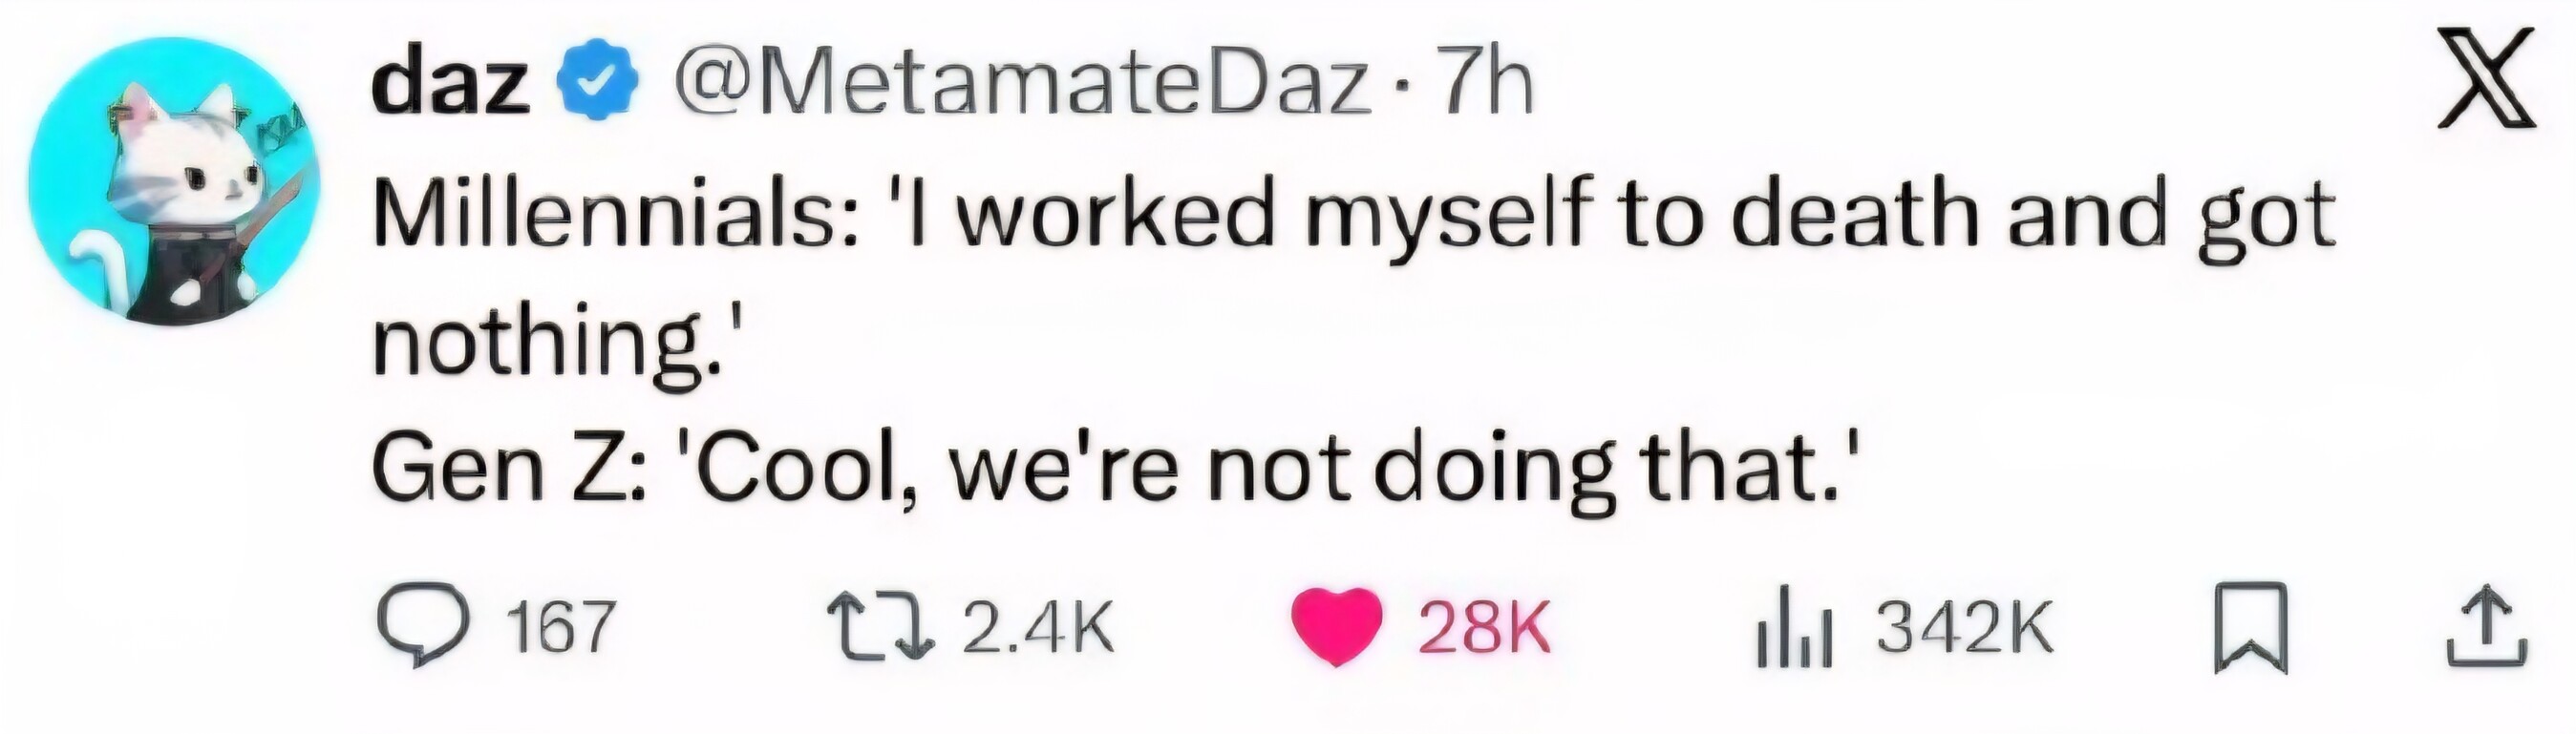This screenshot has height=734, width=2576.
Task: Click the 2.4K reposts count
Action: [1038, 628]
